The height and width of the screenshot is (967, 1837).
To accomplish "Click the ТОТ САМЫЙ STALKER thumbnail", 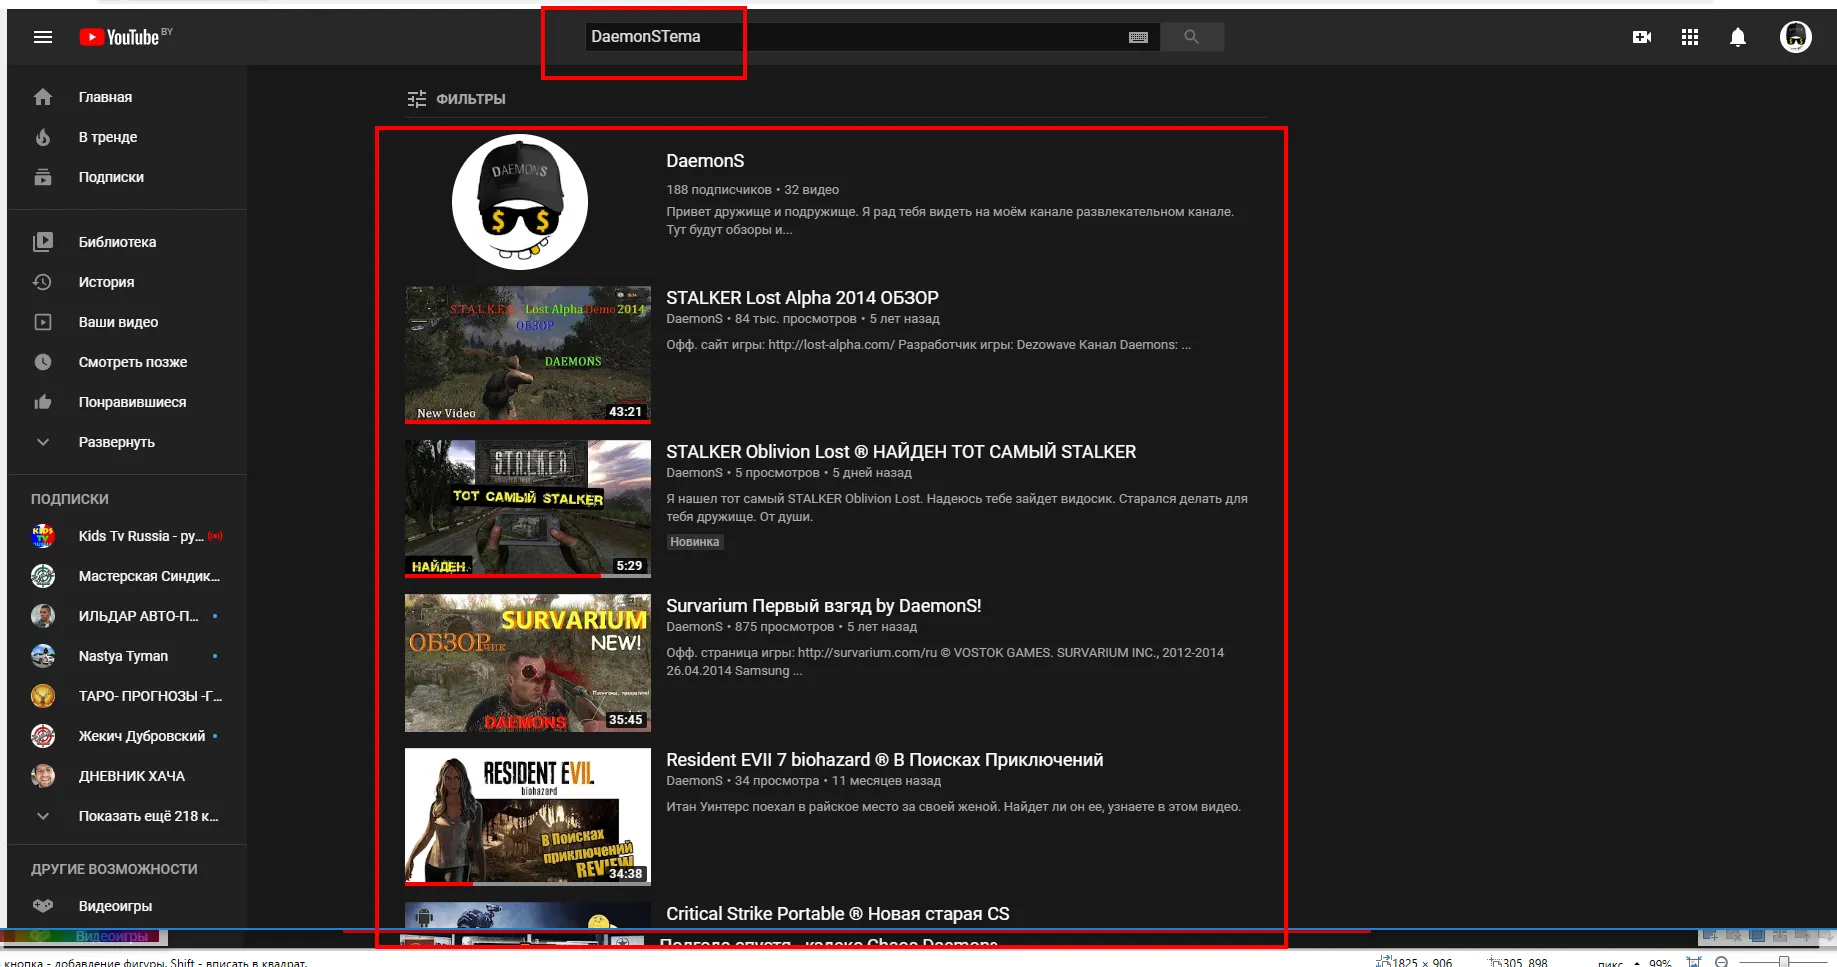I will click(528, 509).
